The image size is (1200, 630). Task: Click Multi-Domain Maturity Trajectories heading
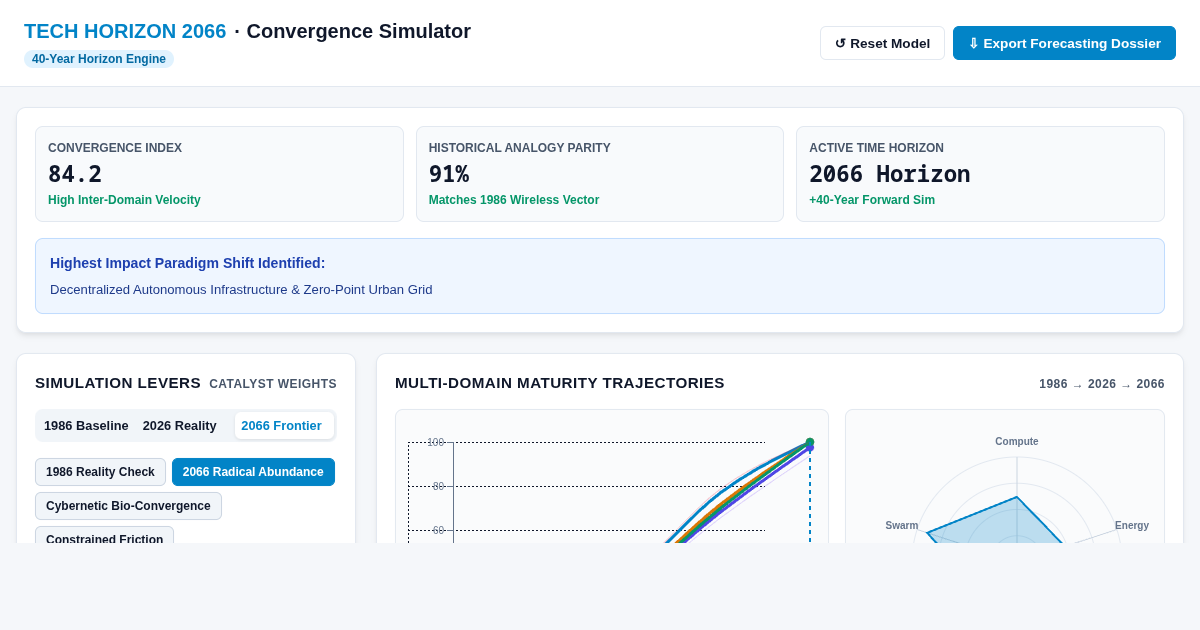pos(560,383)
